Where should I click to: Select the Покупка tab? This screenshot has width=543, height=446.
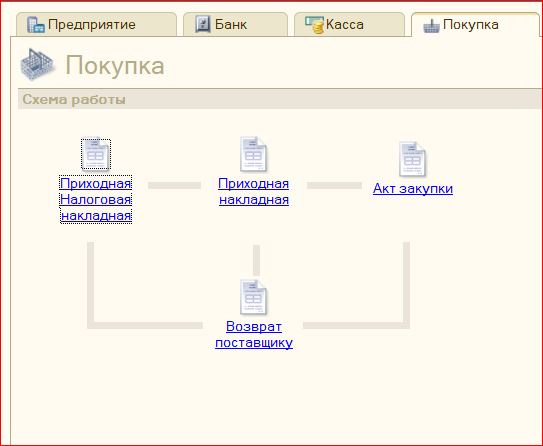(475, 24)
